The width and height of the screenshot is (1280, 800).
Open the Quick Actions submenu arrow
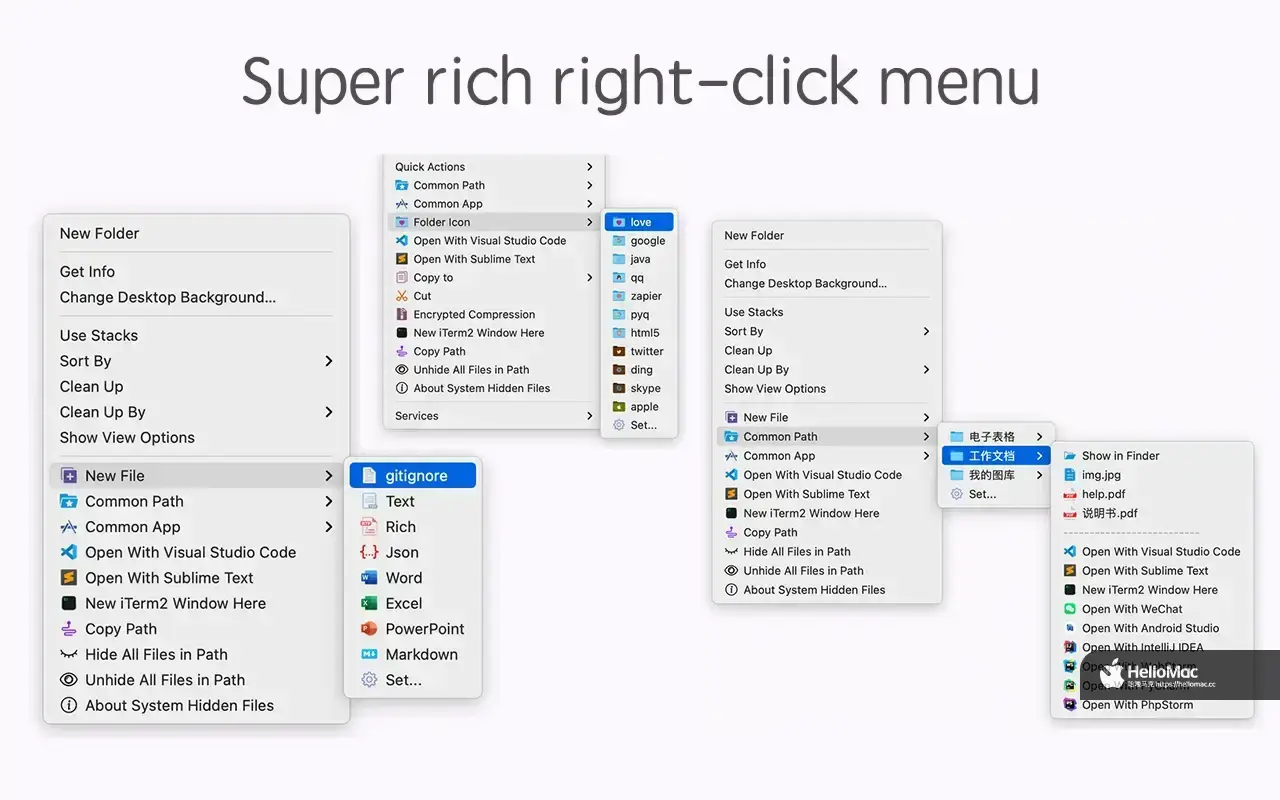click(589, 167)
